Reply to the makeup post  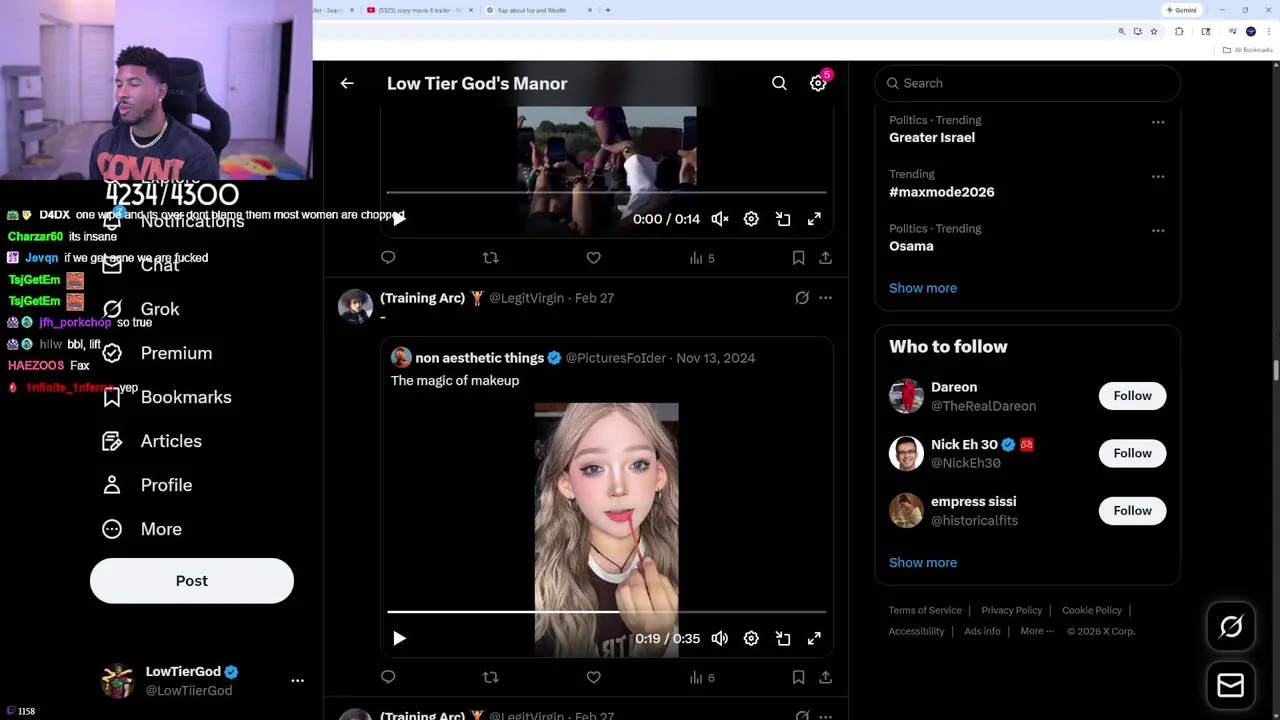pos(388,677)
